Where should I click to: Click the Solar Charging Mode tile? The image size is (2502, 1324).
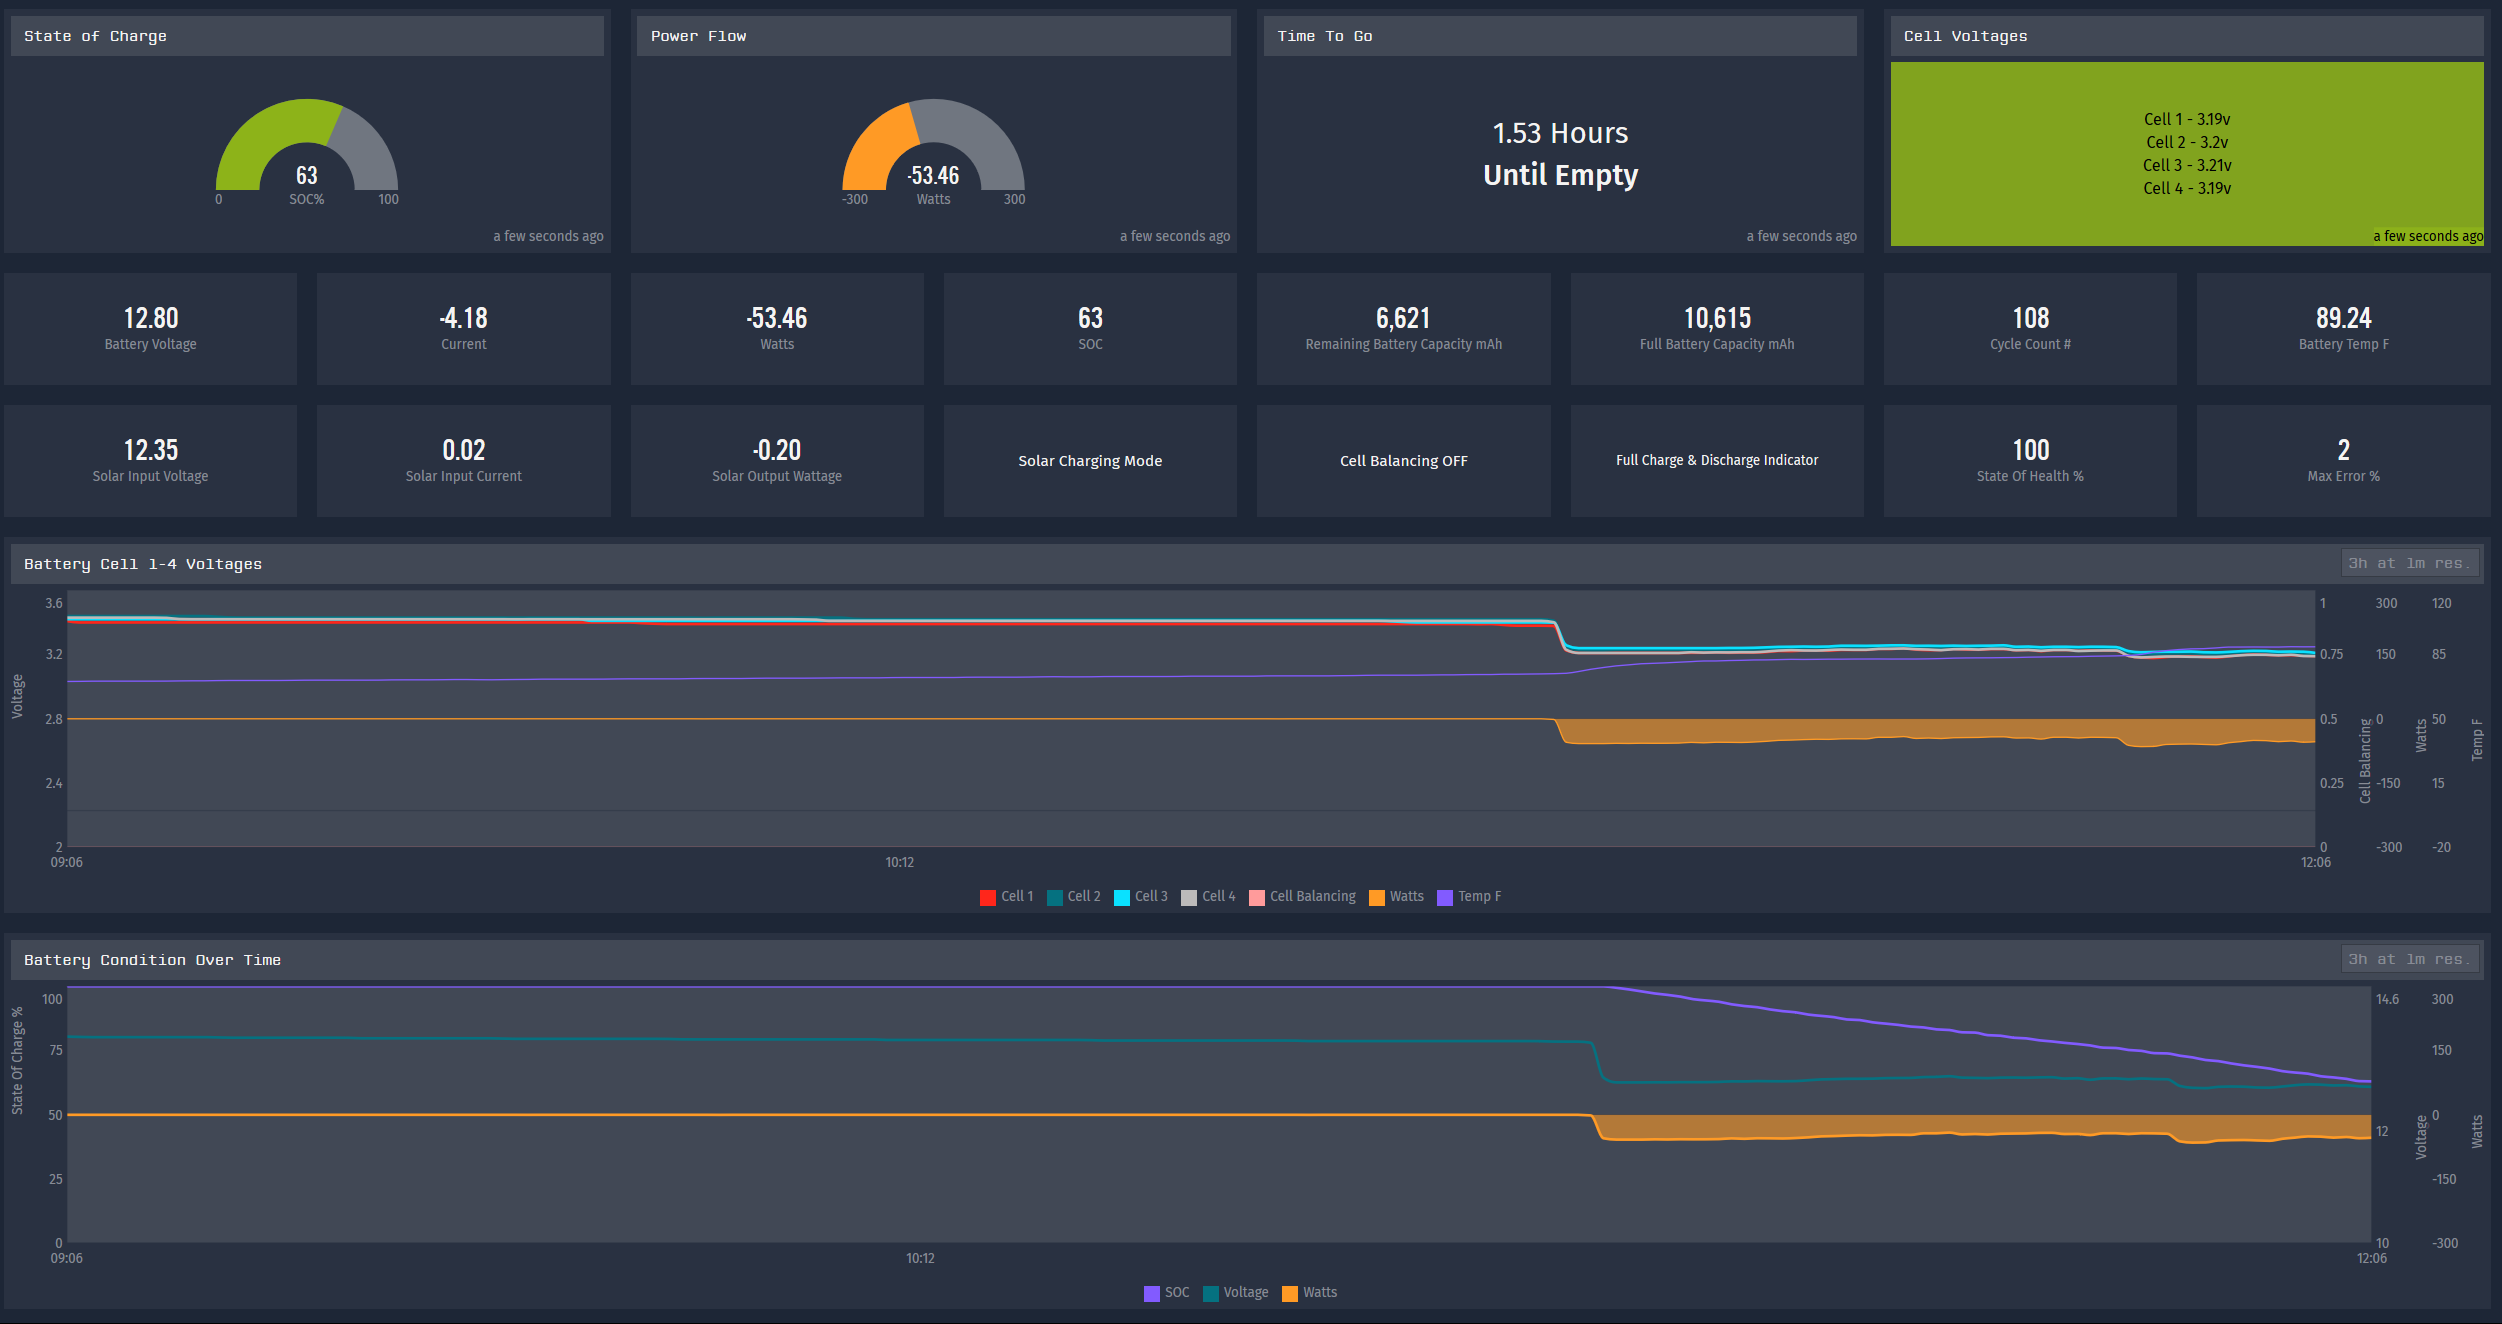1090,461
